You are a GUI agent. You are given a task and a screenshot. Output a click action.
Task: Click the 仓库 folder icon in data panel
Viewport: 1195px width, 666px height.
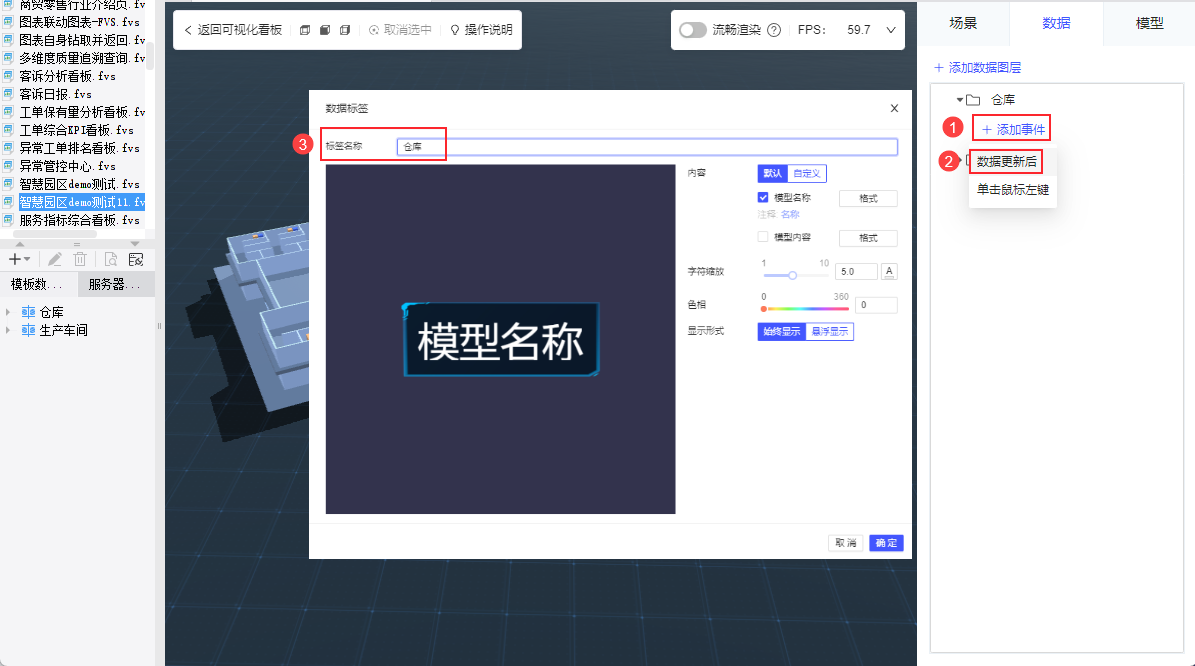click(972, 100)
